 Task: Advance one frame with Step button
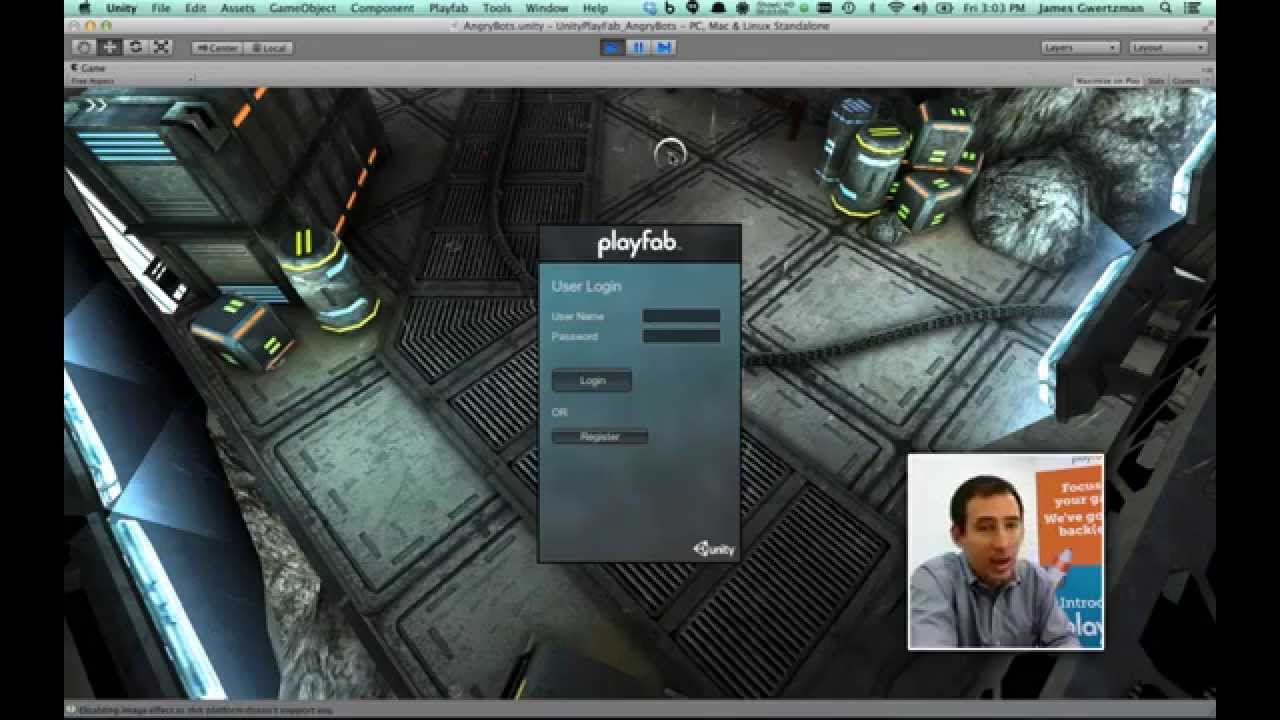pyautogui.click(x=664, y=47)
